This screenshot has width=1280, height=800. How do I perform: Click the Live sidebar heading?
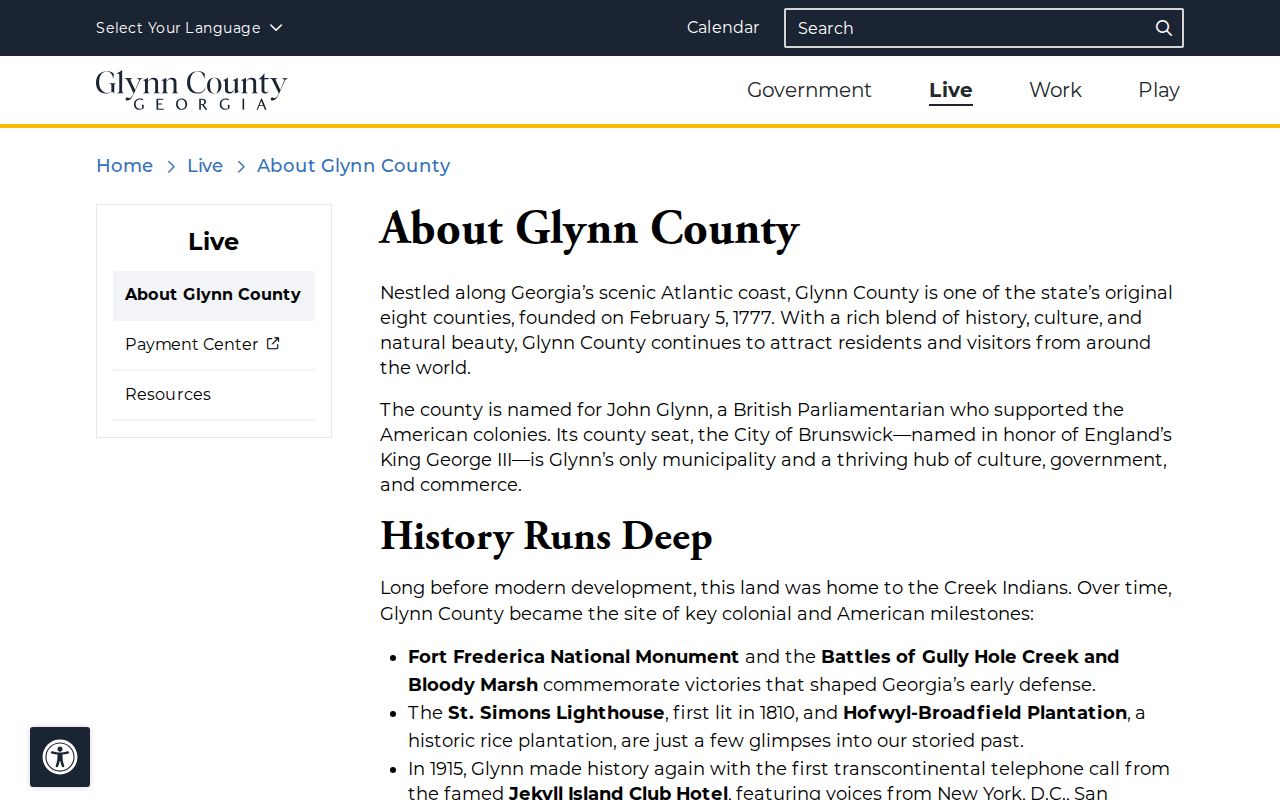pos(214,242)
